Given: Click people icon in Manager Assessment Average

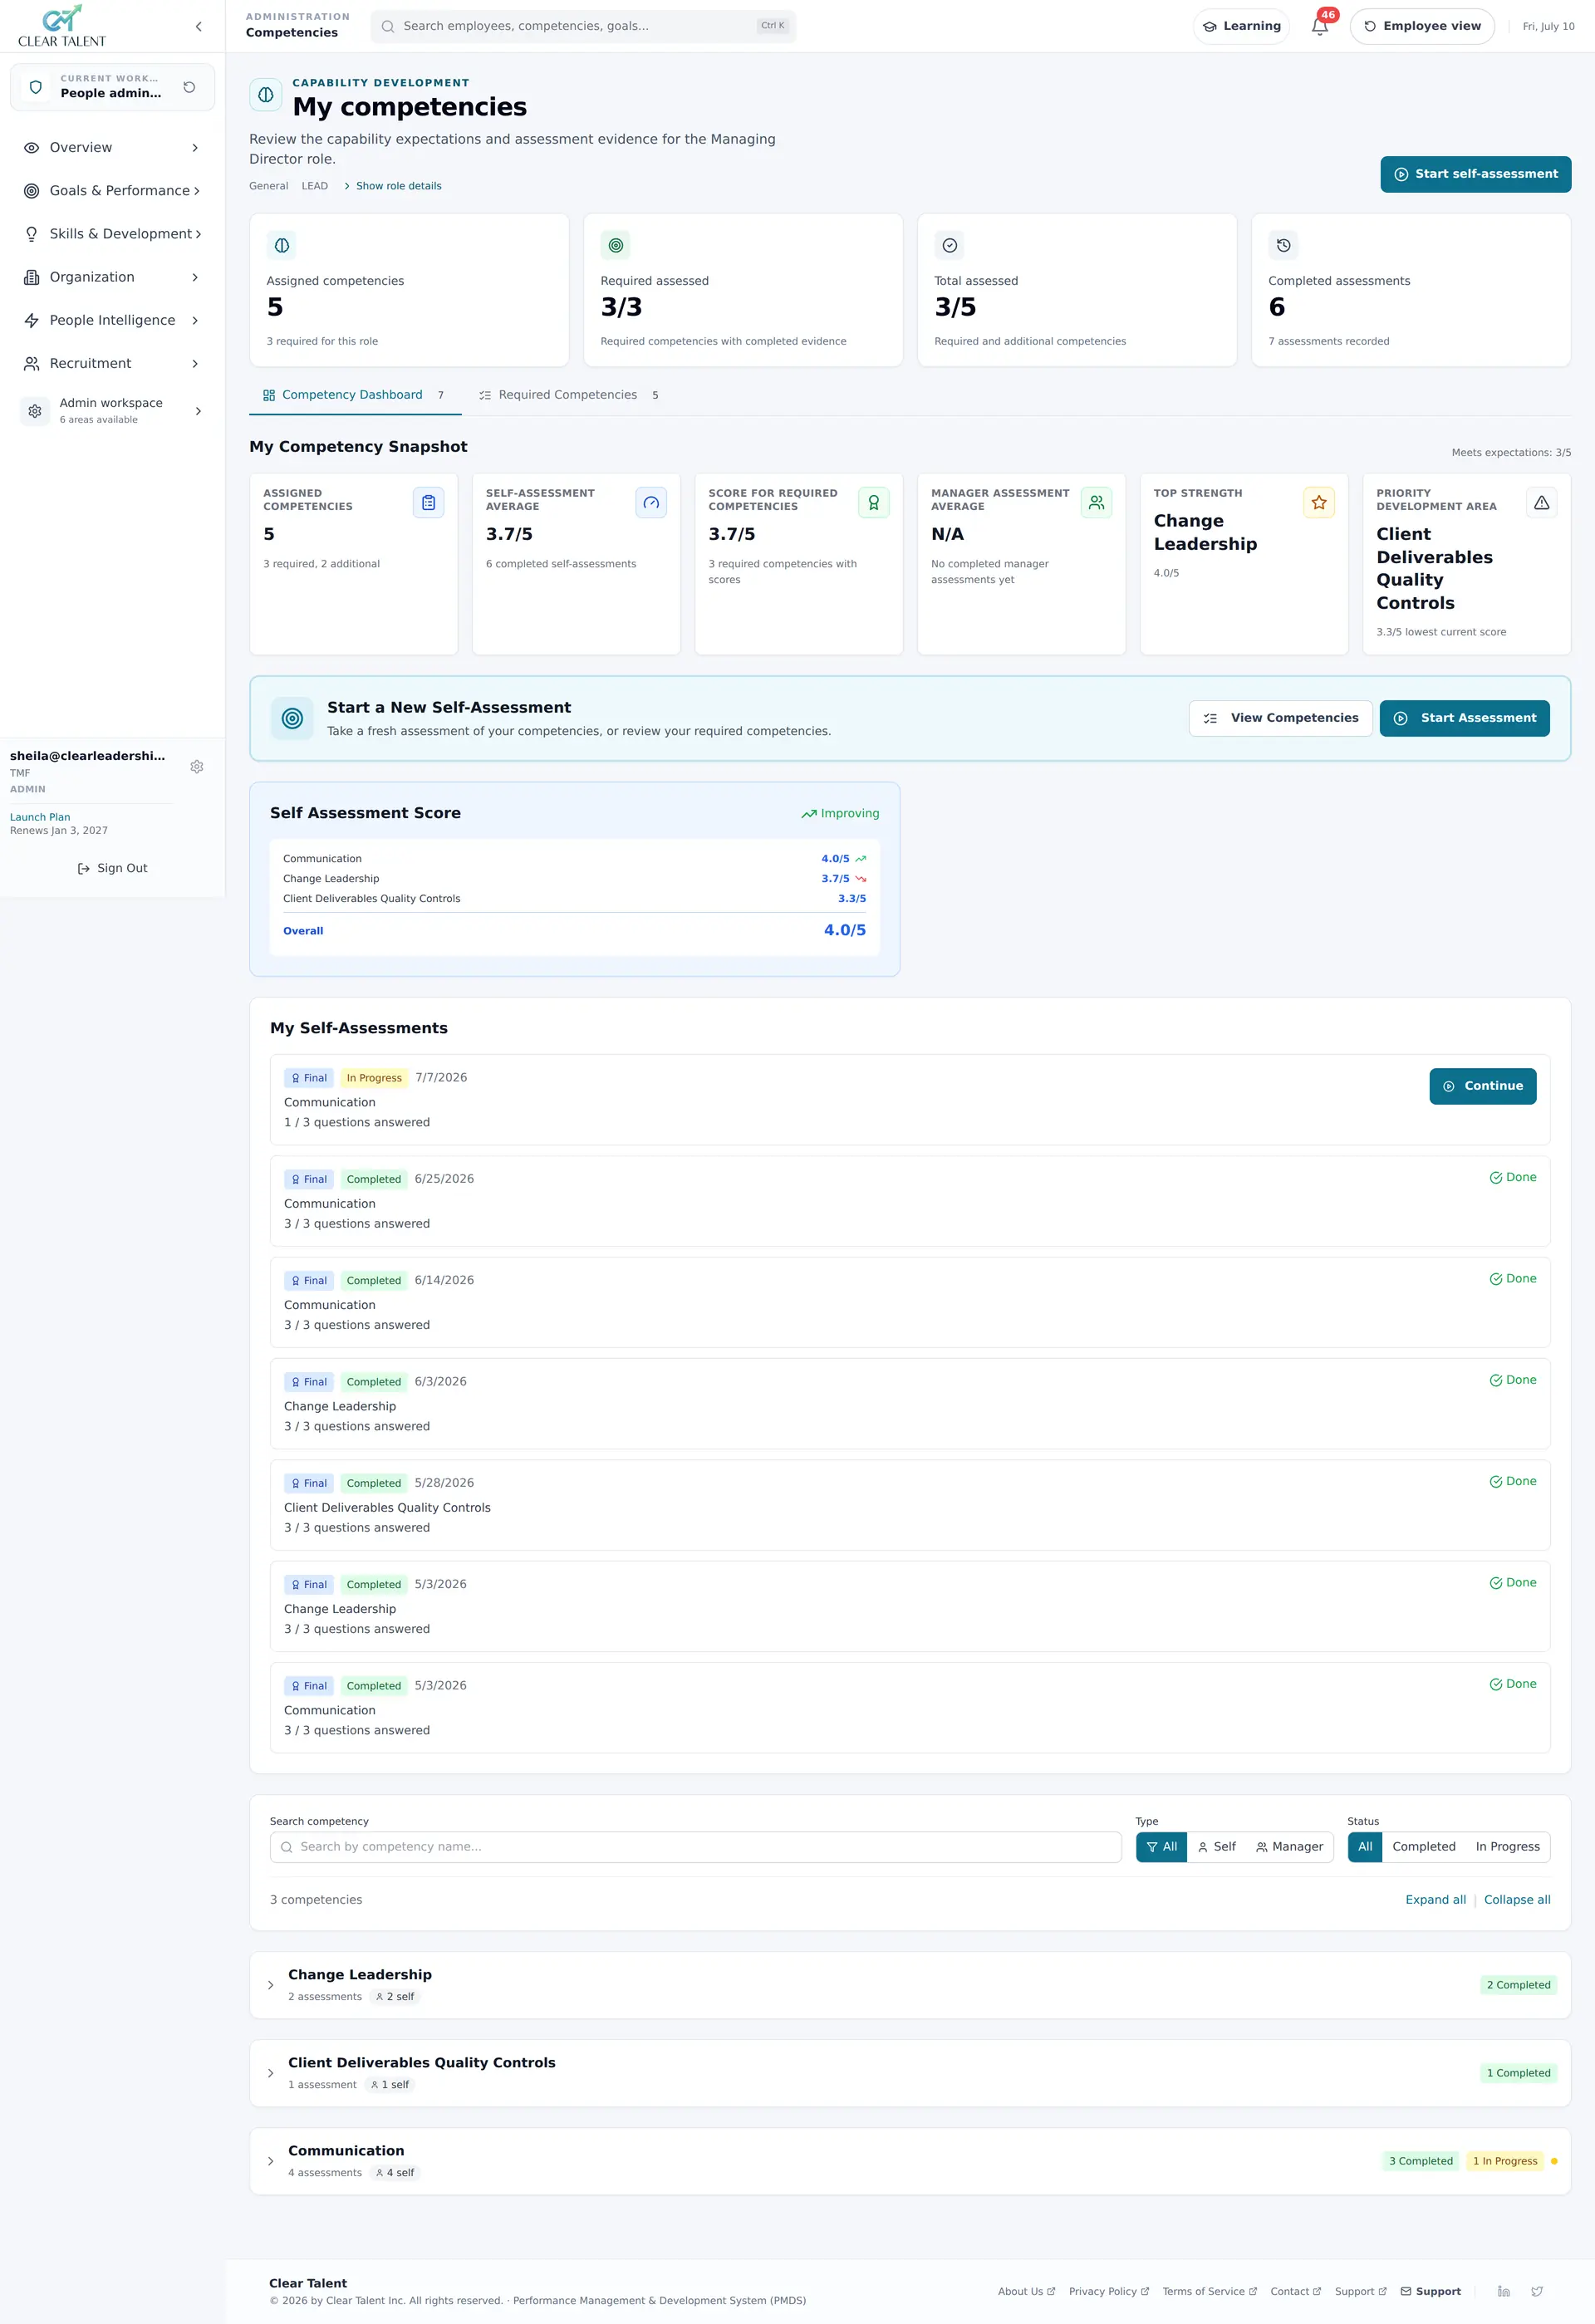Looking at the screenshot, I should tap(1097, 503).
